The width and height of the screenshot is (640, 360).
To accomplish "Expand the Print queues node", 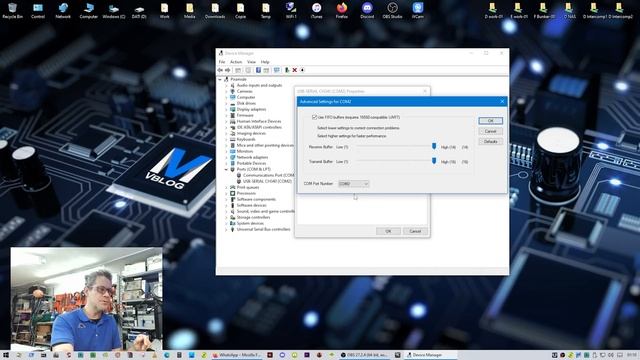I will (226, 187).
